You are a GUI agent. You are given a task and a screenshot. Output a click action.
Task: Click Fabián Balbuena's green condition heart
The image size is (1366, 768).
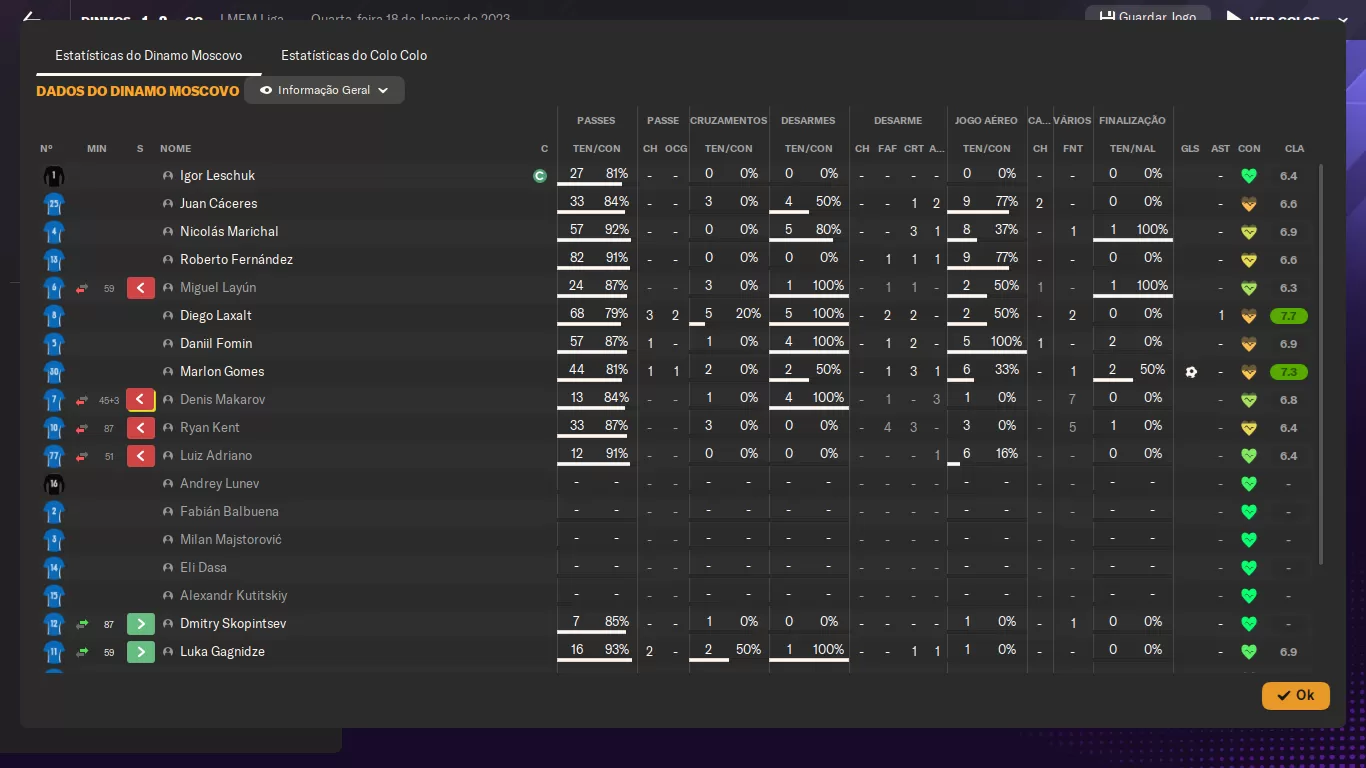click(1248, 512)
